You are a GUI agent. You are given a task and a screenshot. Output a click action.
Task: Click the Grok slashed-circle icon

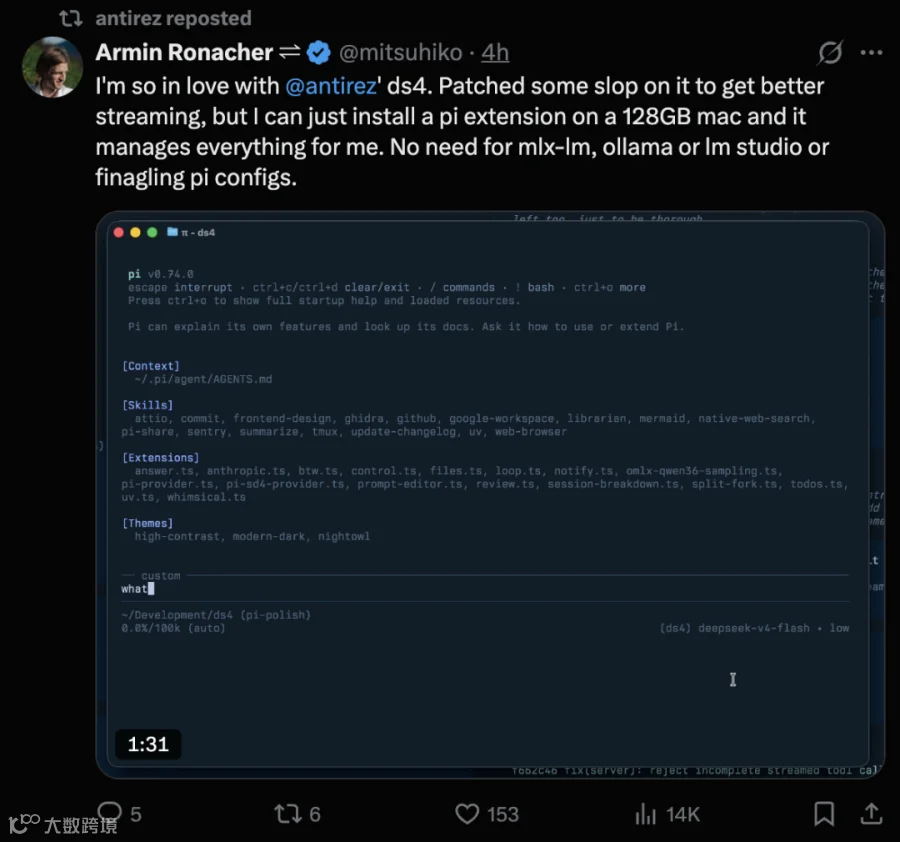[830, 53]
